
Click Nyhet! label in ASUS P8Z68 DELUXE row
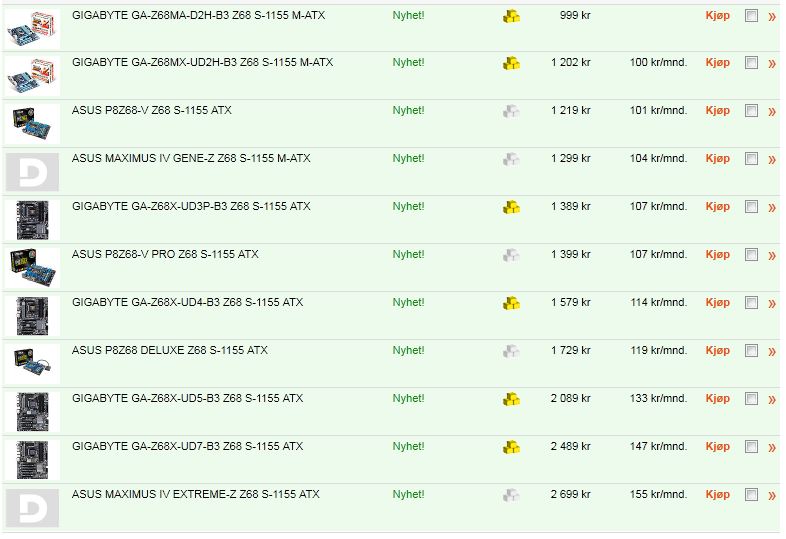[408, 350]
